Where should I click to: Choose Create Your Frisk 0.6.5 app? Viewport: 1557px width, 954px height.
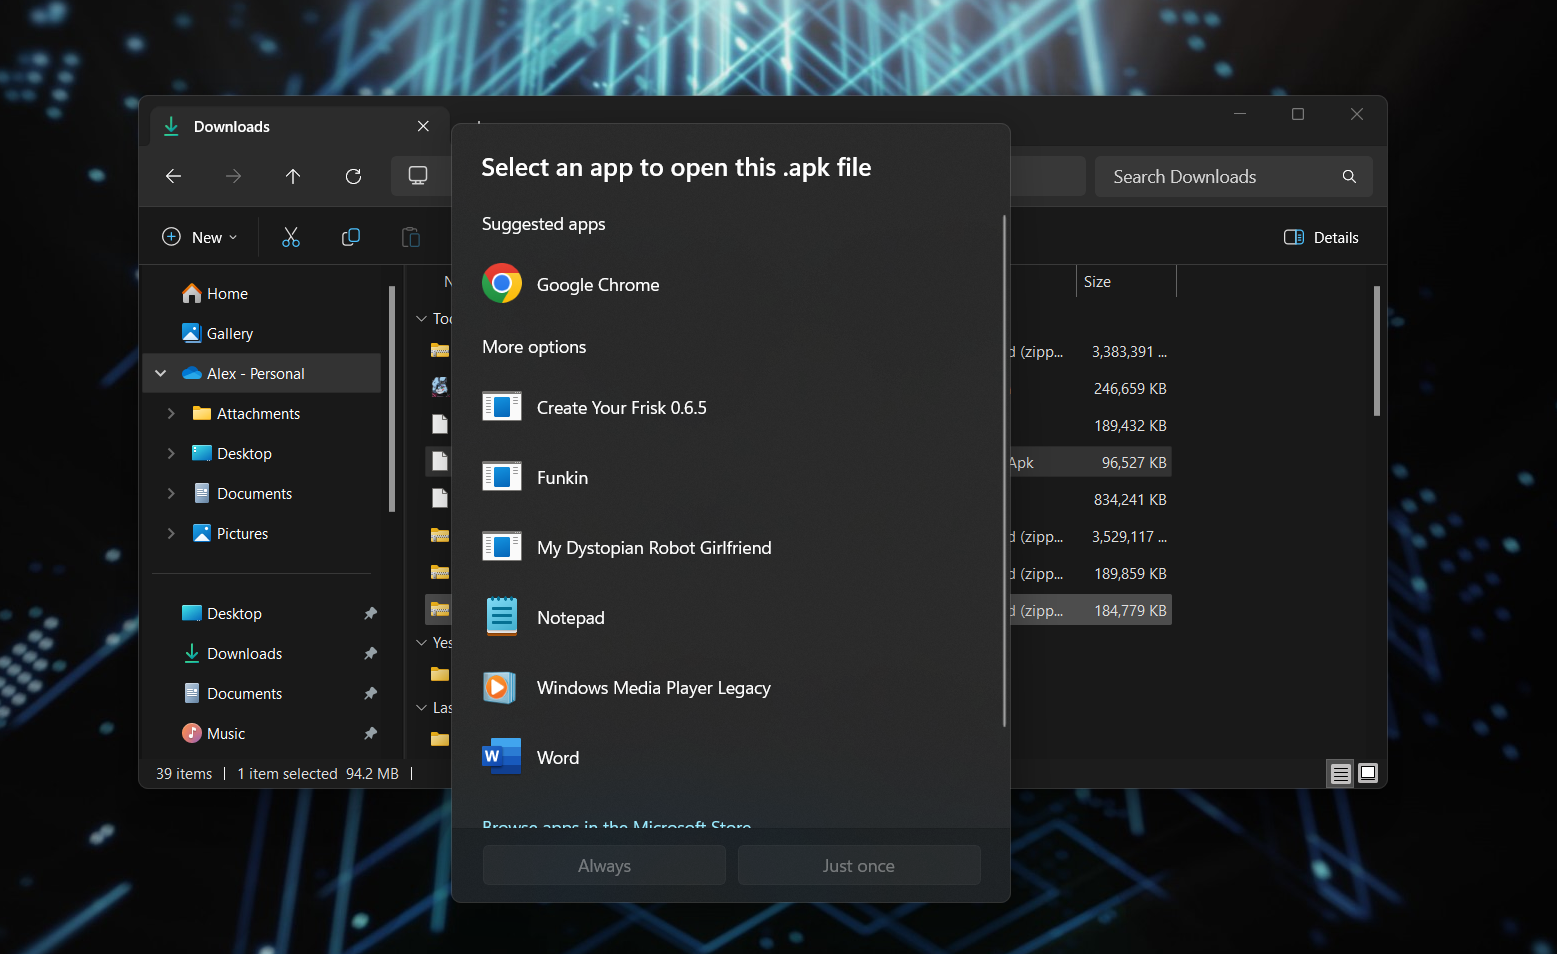[x=730, y=407]
